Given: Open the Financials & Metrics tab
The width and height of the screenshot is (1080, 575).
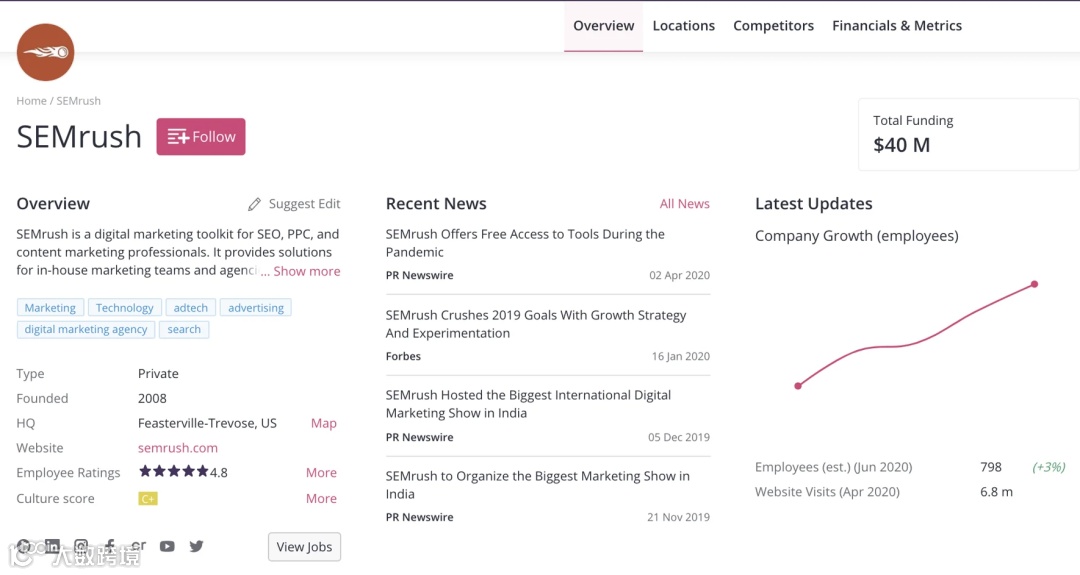Looking at the screenshot, I should [897, 25].
